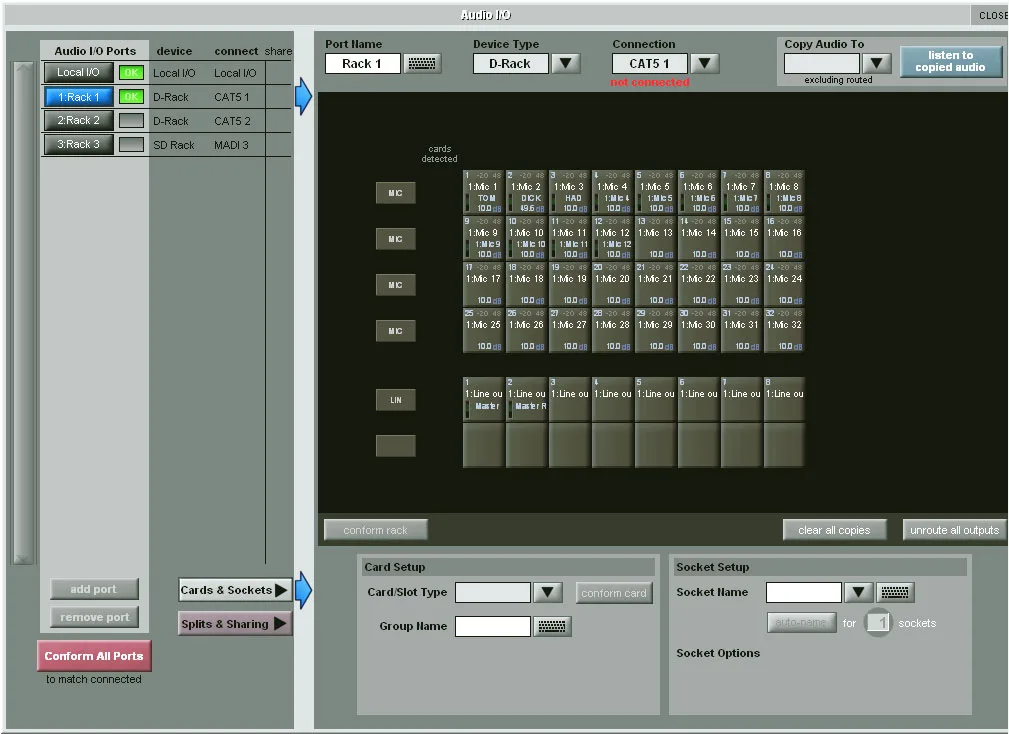The height and width of the screenshot is (734, 1009).
Task: Select the 1:Mic 32 socket
Action: [x=784, y=330]
